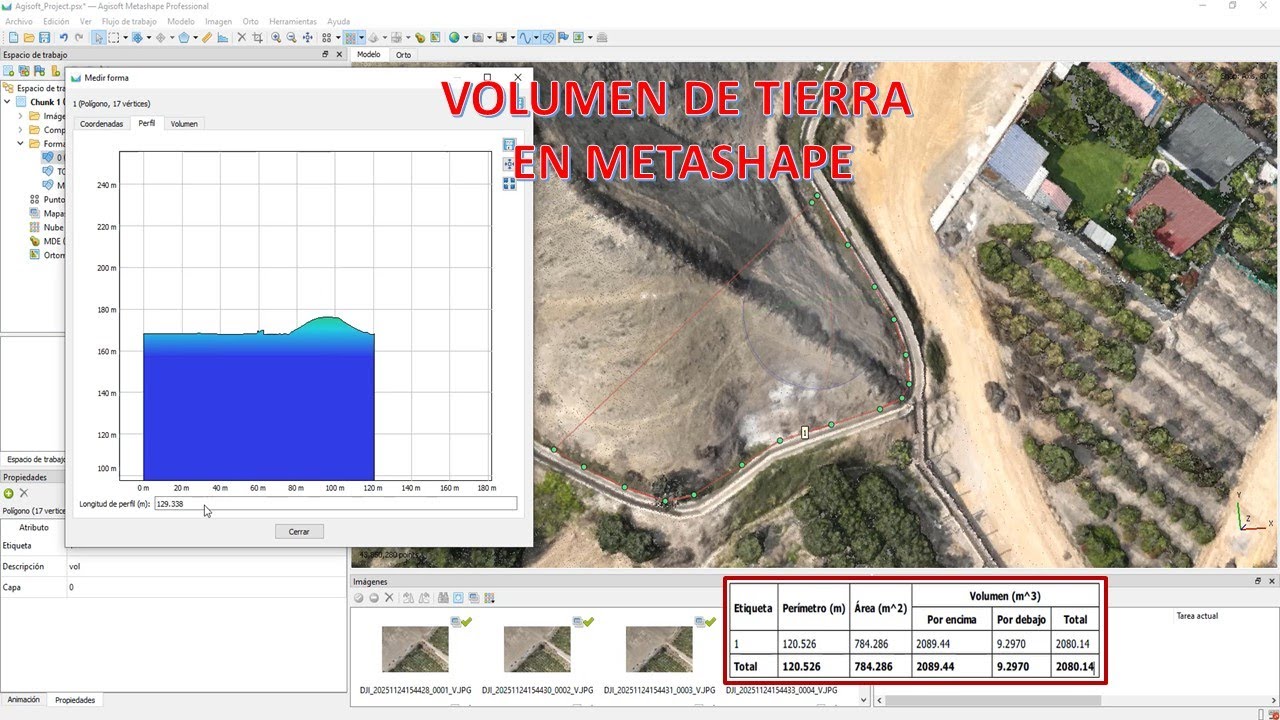Click the Add chunk icon in workspace

click(x=9, y=71)
